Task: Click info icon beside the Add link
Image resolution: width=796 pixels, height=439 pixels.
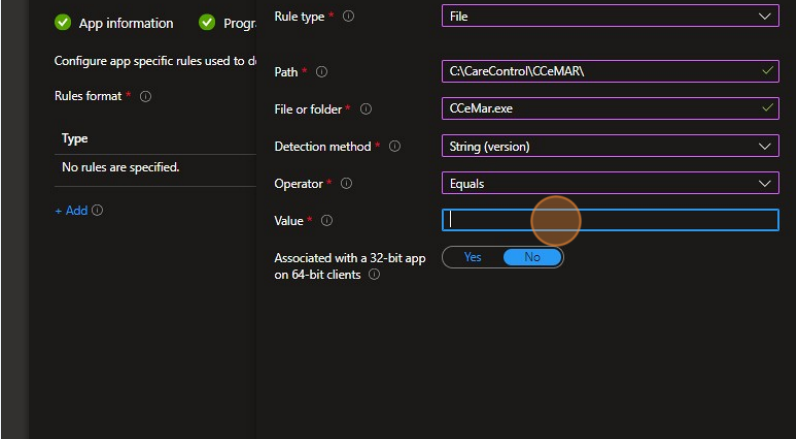Action: 98,211
